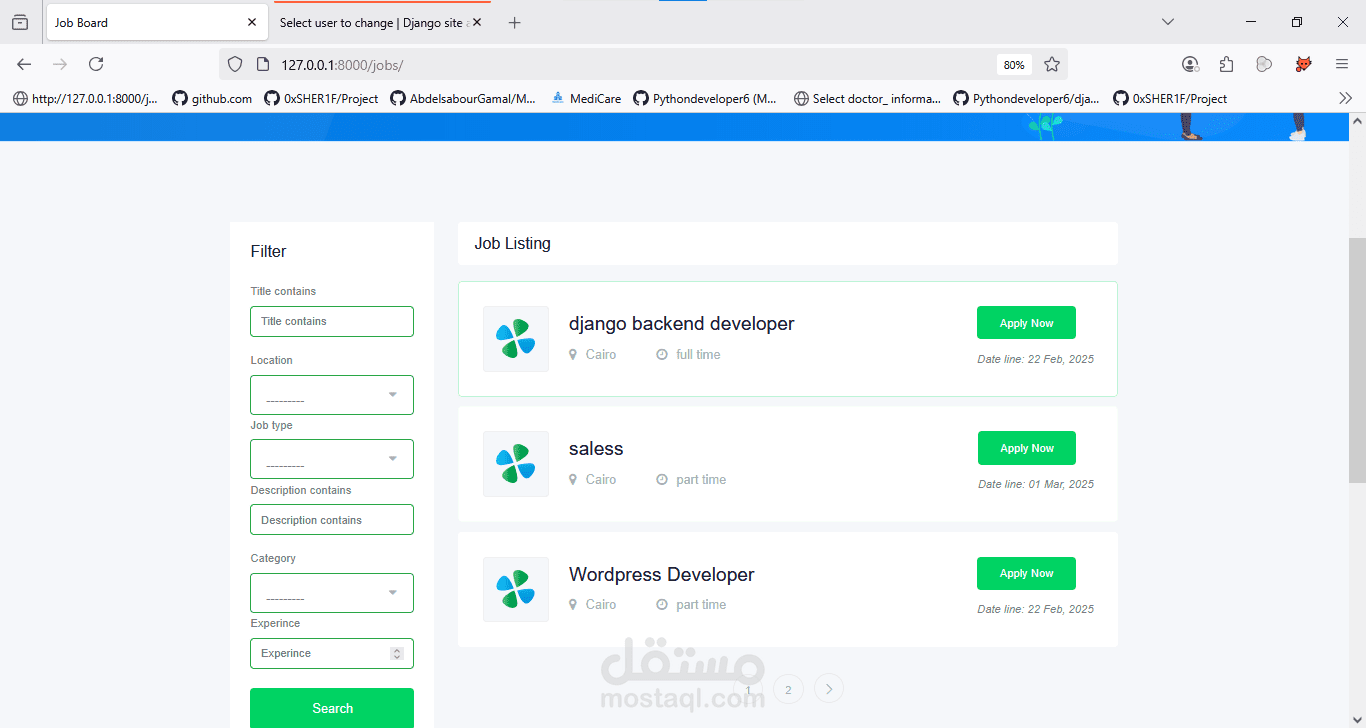This screenshot has width=1366, height=728.
Task: Open the django backend developer job title
Action: [x=682, y=324]
